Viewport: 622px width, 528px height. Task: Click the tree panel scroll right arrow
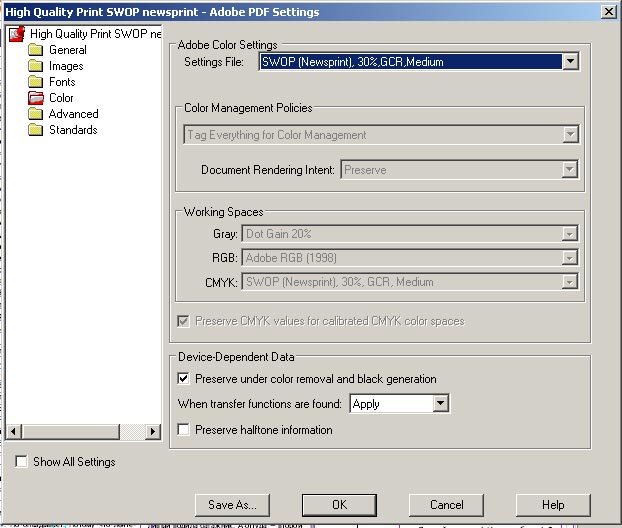click(x=153, y=431)
